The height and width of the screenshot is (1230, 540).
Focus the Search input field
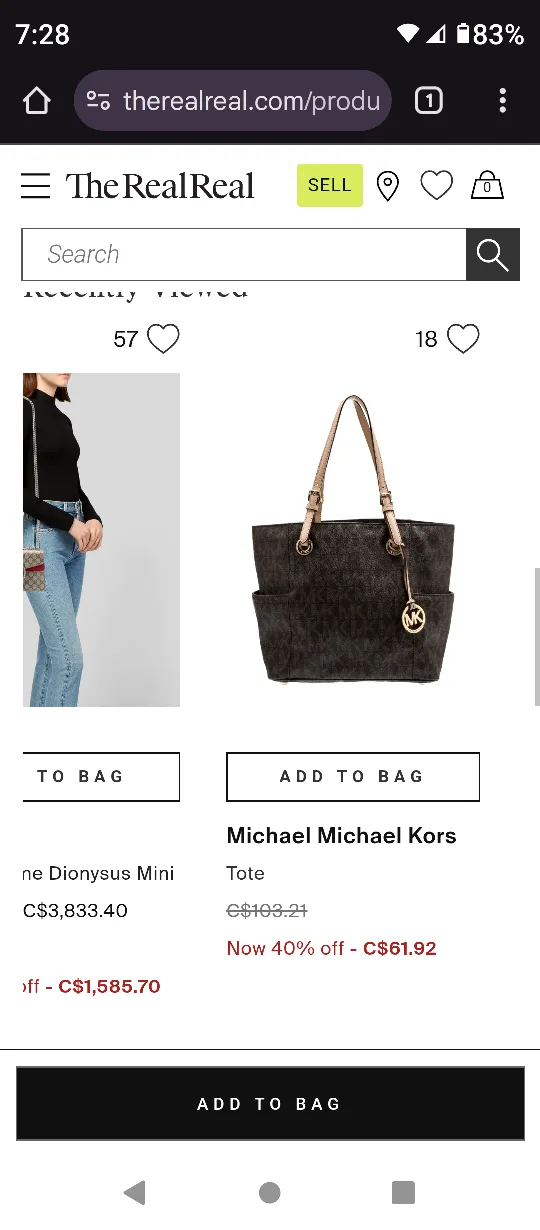[244, 255]
